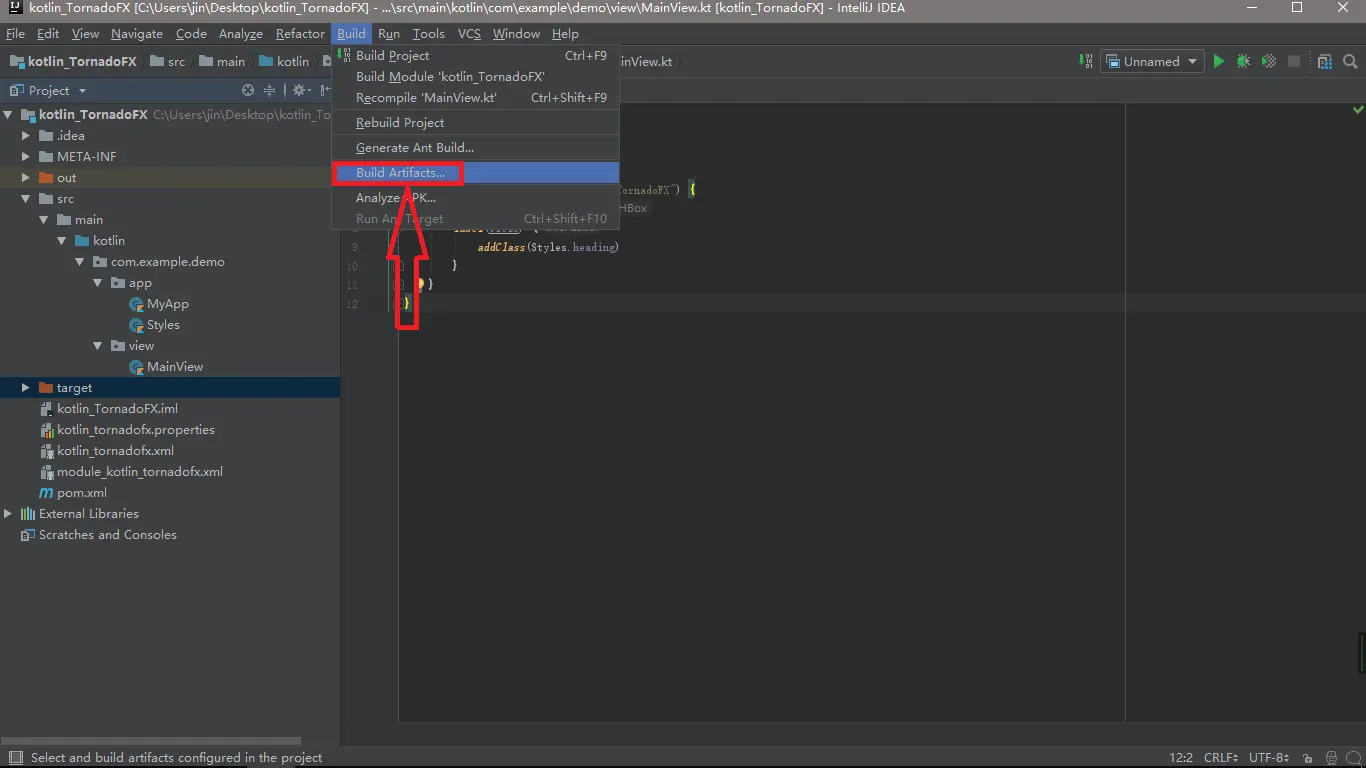
Task: Select Scratches and Consoles node
Action: click(x=98, y=535)
